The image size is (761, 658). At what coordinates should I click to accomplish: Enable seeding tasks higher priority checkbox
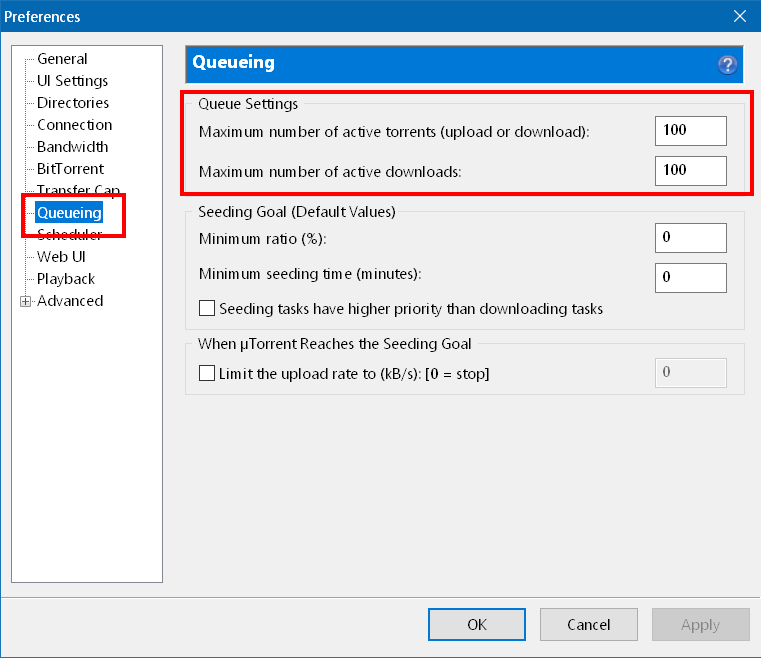[x=208, y=309]
